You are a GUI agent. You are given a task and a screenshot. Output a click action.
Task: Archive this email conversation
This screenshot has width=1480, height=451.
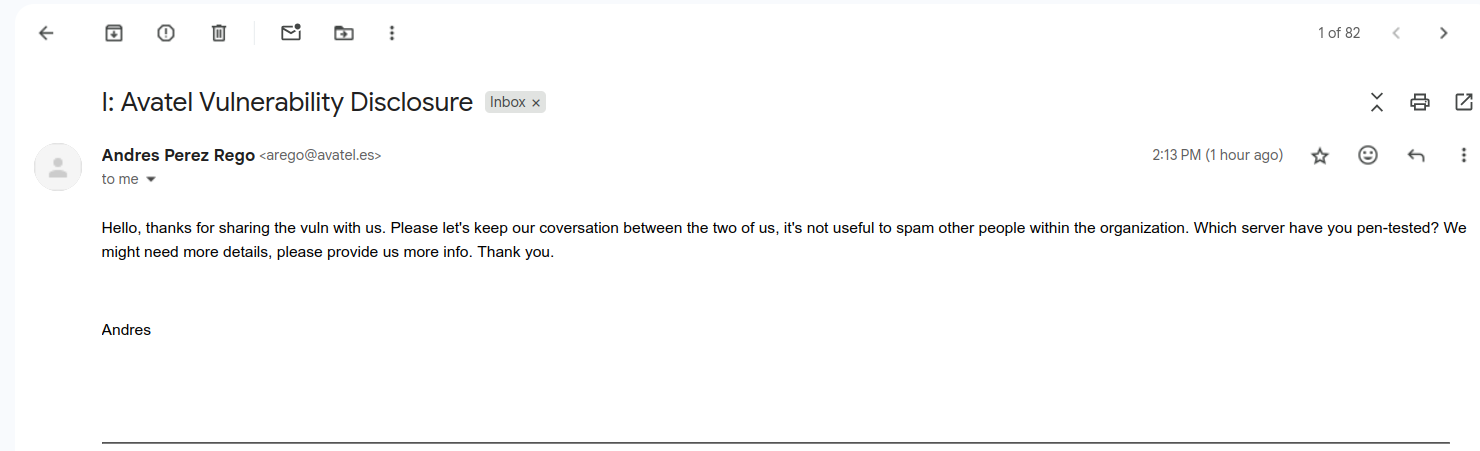[114, 33]
